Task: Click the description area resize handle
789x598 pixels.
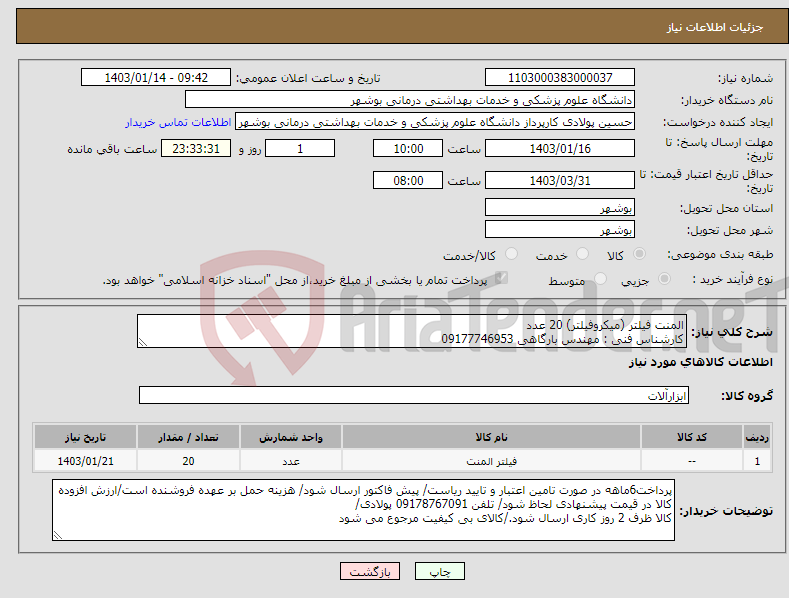Action: tap(143, 342)
